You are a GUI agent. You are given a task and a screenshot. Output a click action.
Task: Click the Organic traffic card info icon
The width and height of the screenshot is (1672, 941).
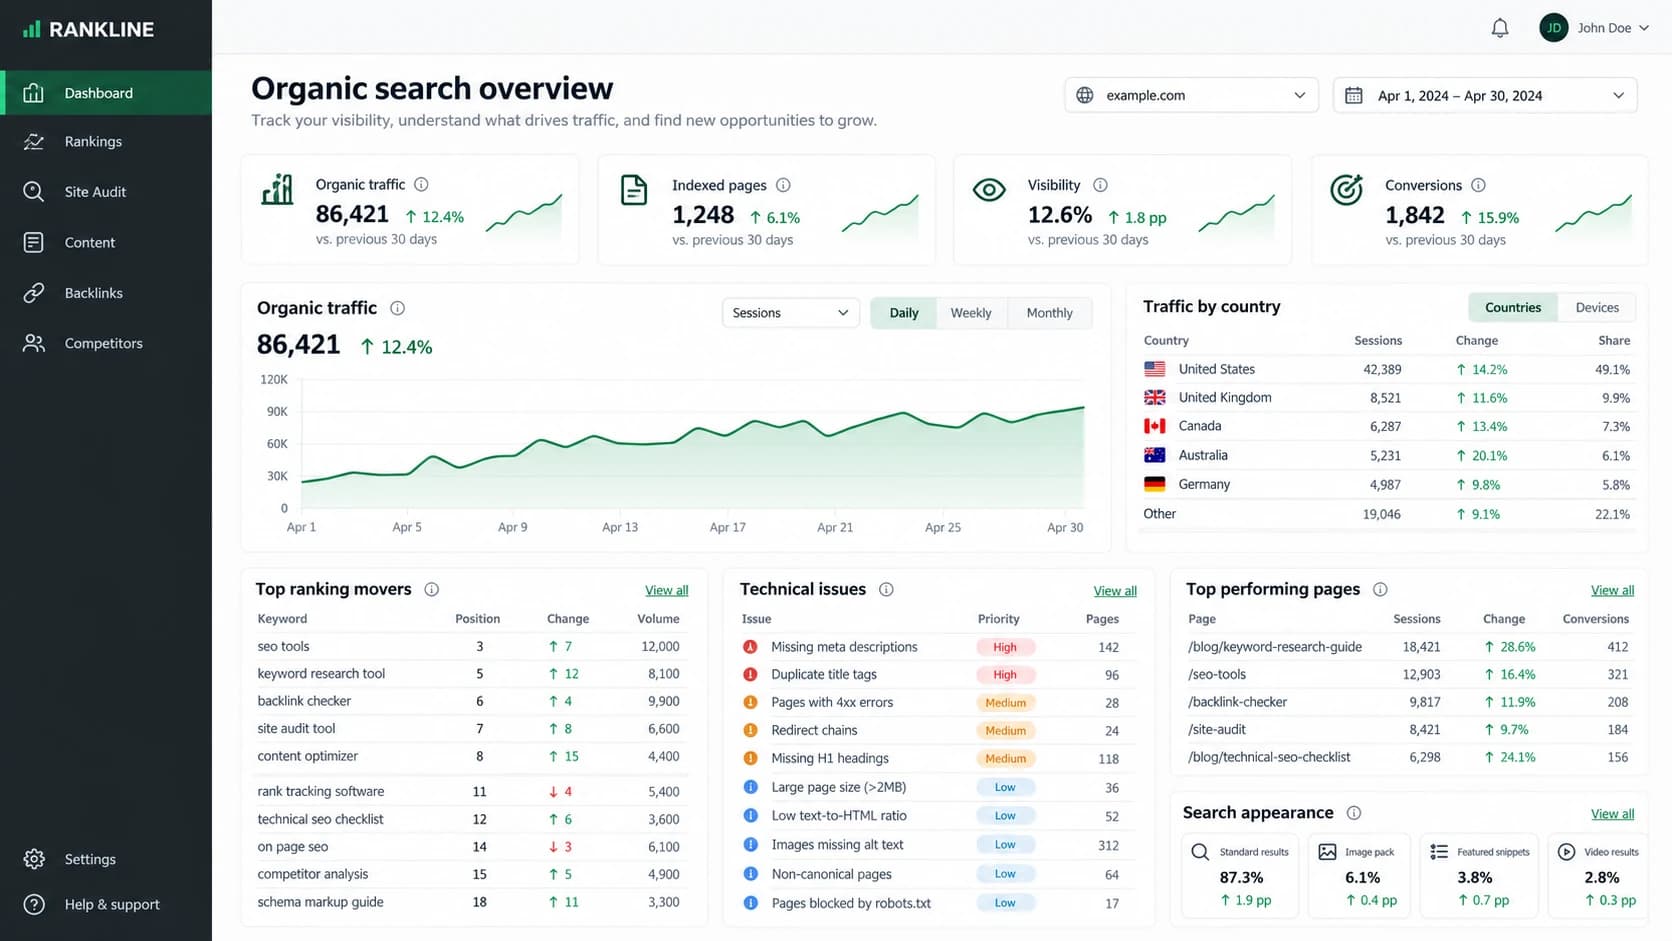click(421, 184)
